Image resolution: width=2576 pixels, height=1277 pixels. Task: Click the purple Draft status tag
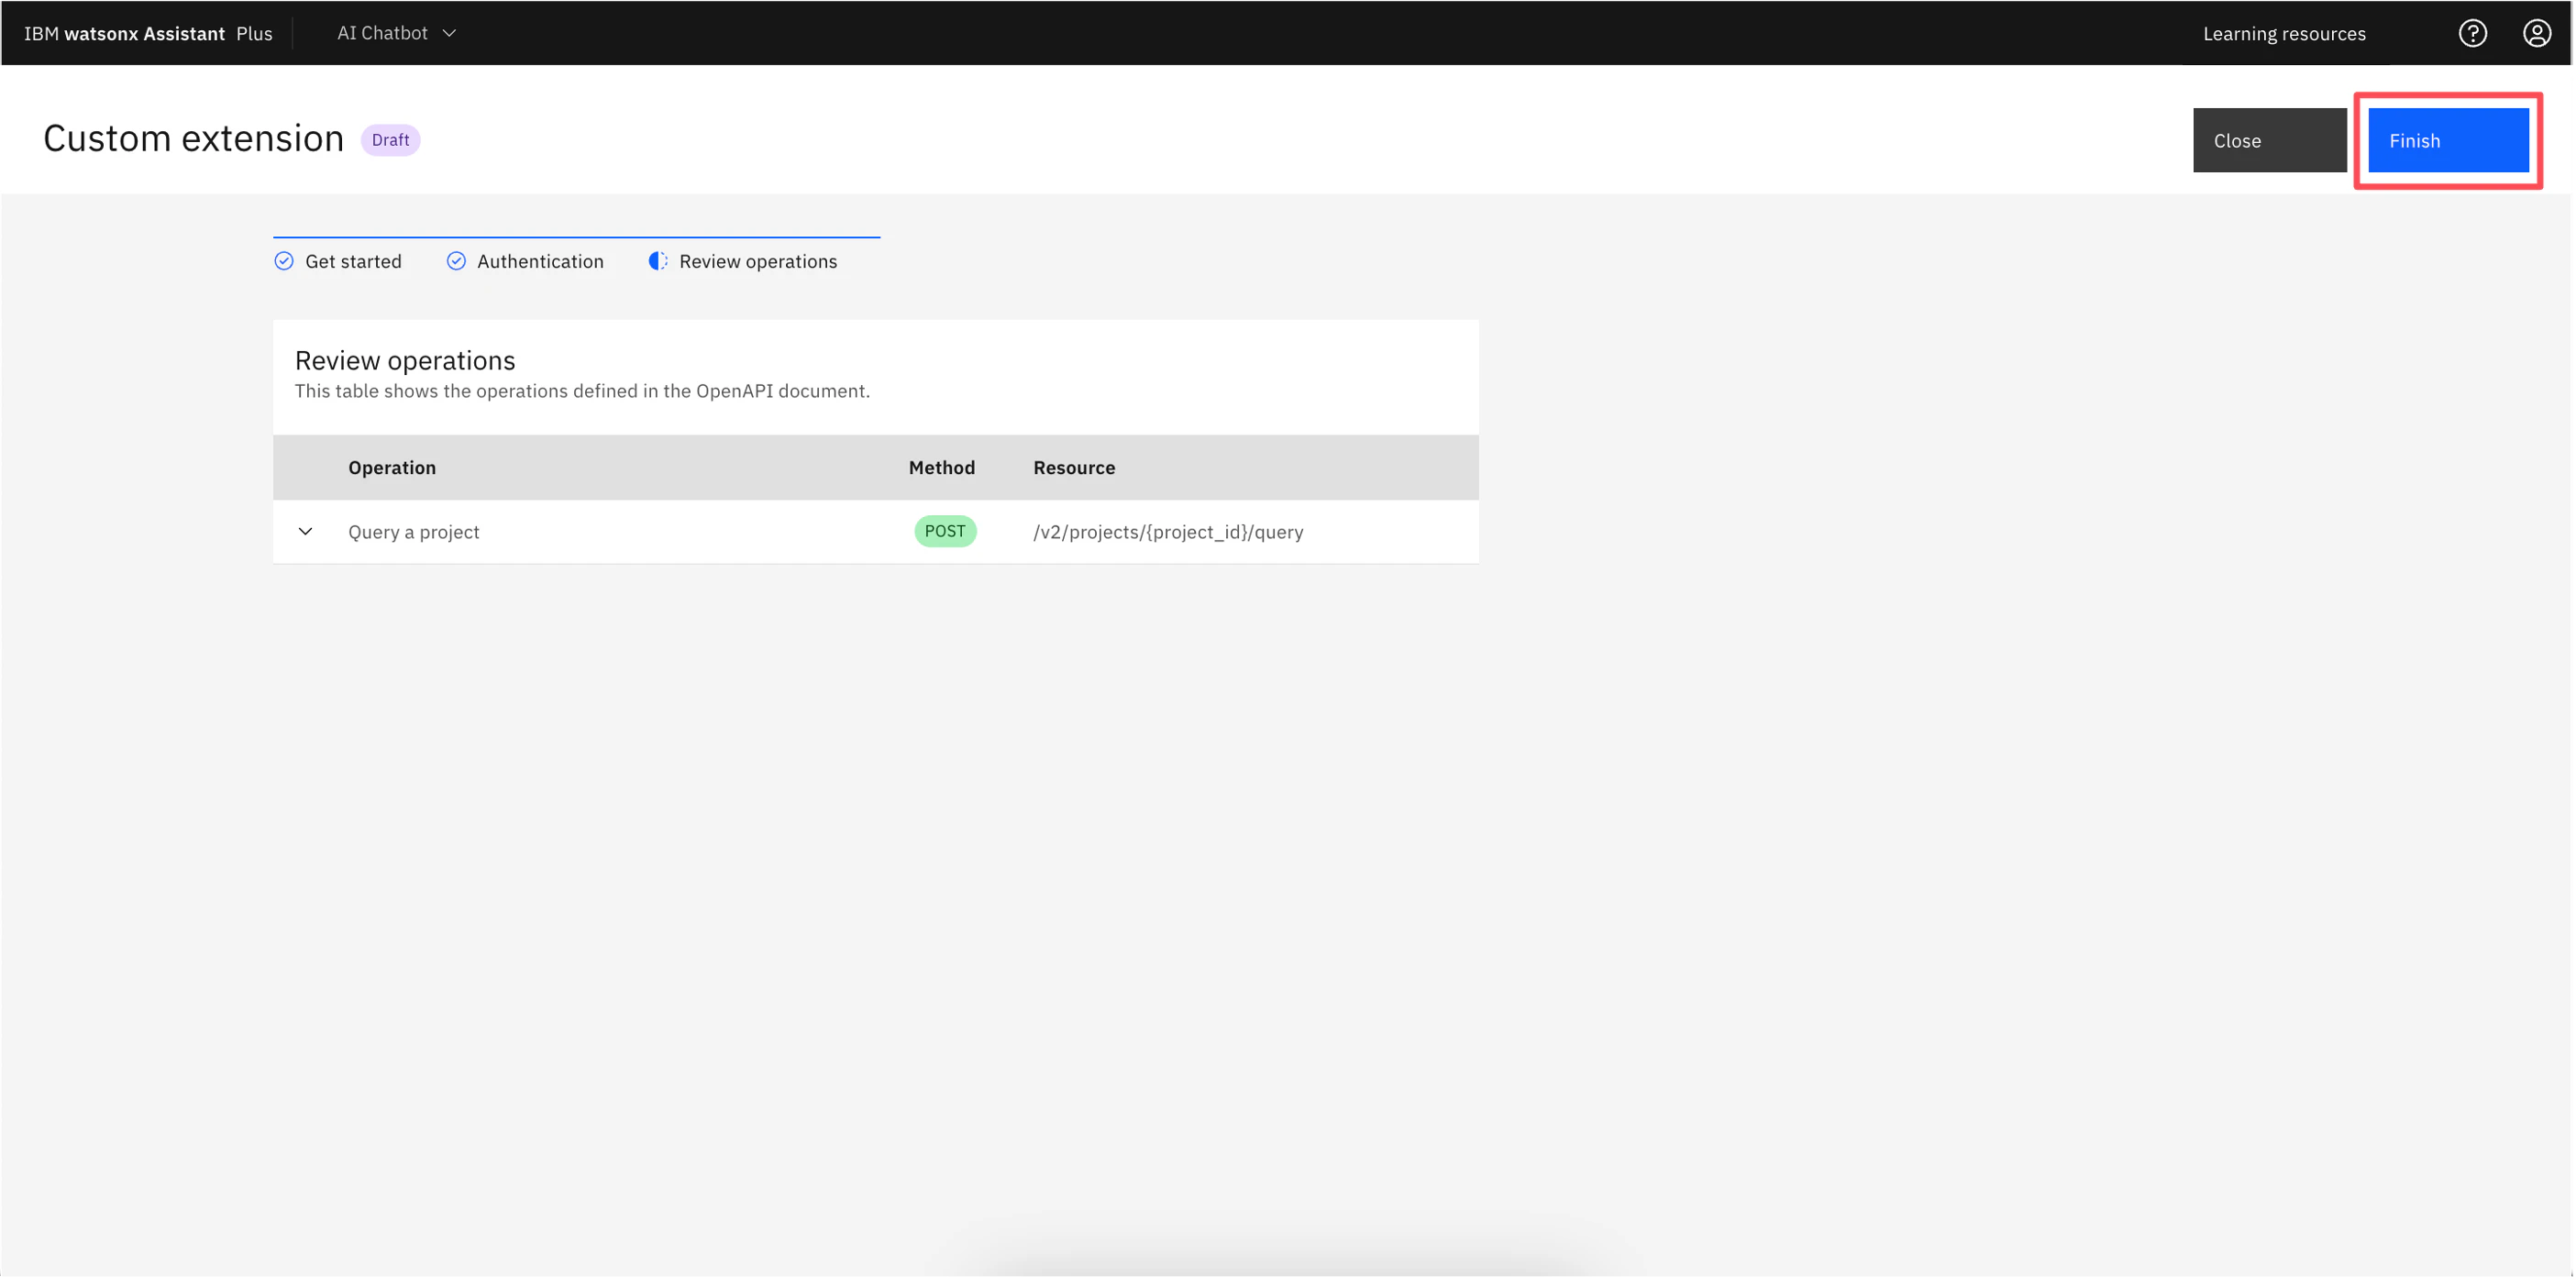pyautogui.click(x=390, y=140)
